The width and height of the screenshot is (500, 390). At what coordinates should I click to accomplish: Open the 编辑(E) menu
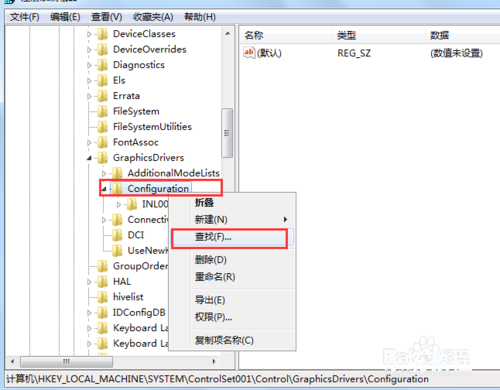tap(65, 17)
